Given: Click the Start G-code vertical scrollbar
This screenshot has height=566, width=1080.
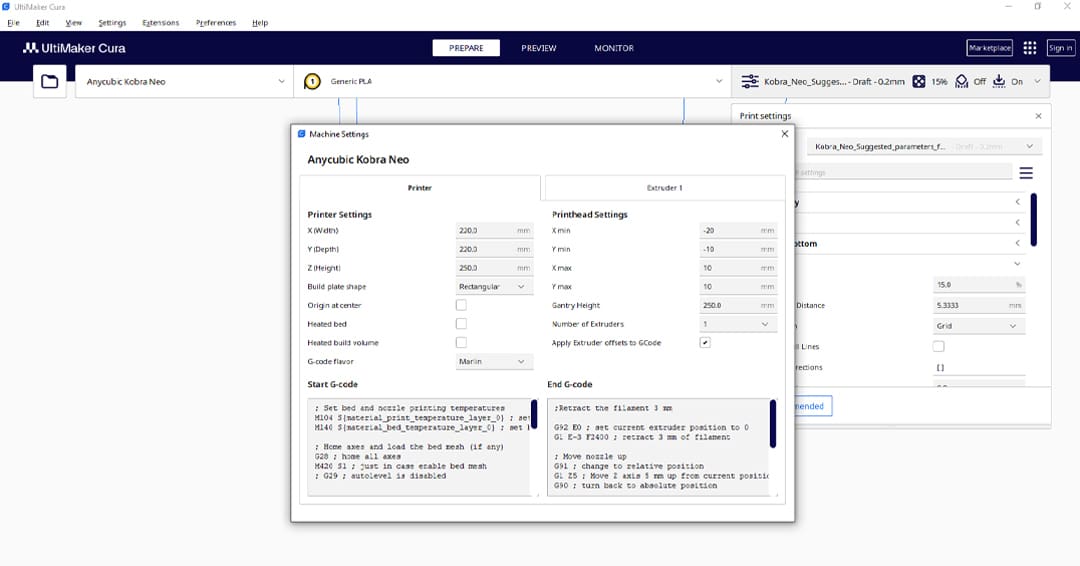Looking at the screenshot, I should pyautogui.click(x=534, y=414).
